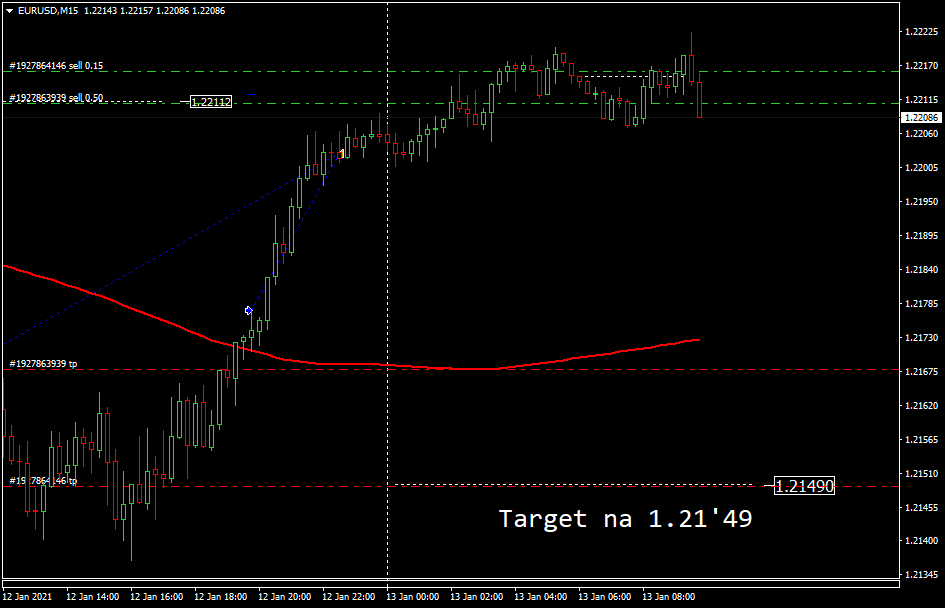Viewport: 945px width, 608px height.
Task: Select the '#1927863939 tp' take-profit label
Action: 43,364
